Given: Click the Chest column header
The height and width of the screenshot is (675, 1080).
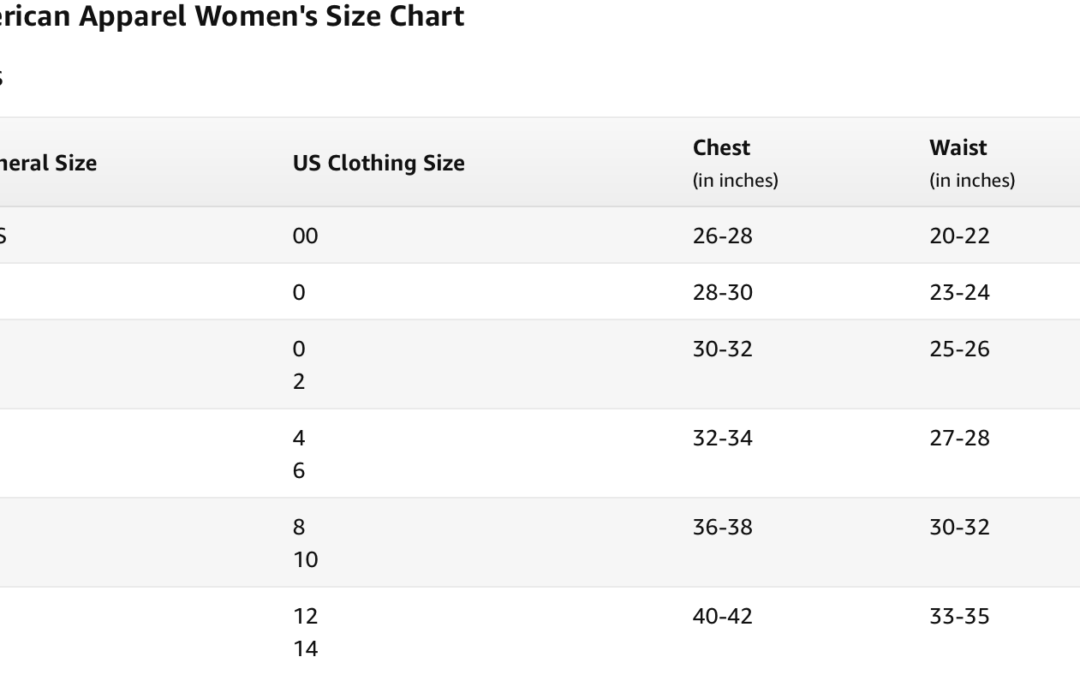Looking at the screenshot, I should [721, 147].
